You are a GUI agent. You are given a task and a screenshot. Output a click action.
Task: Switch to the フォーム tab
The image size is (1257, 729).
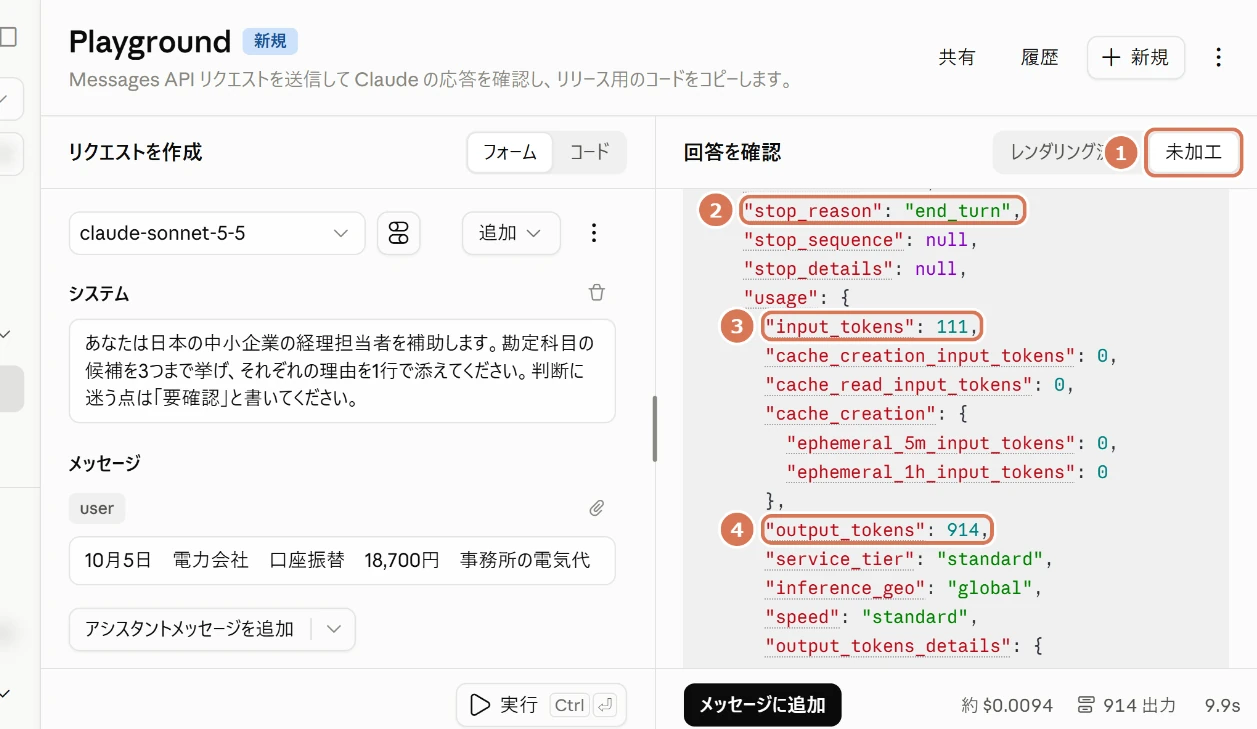click(510, 152)
